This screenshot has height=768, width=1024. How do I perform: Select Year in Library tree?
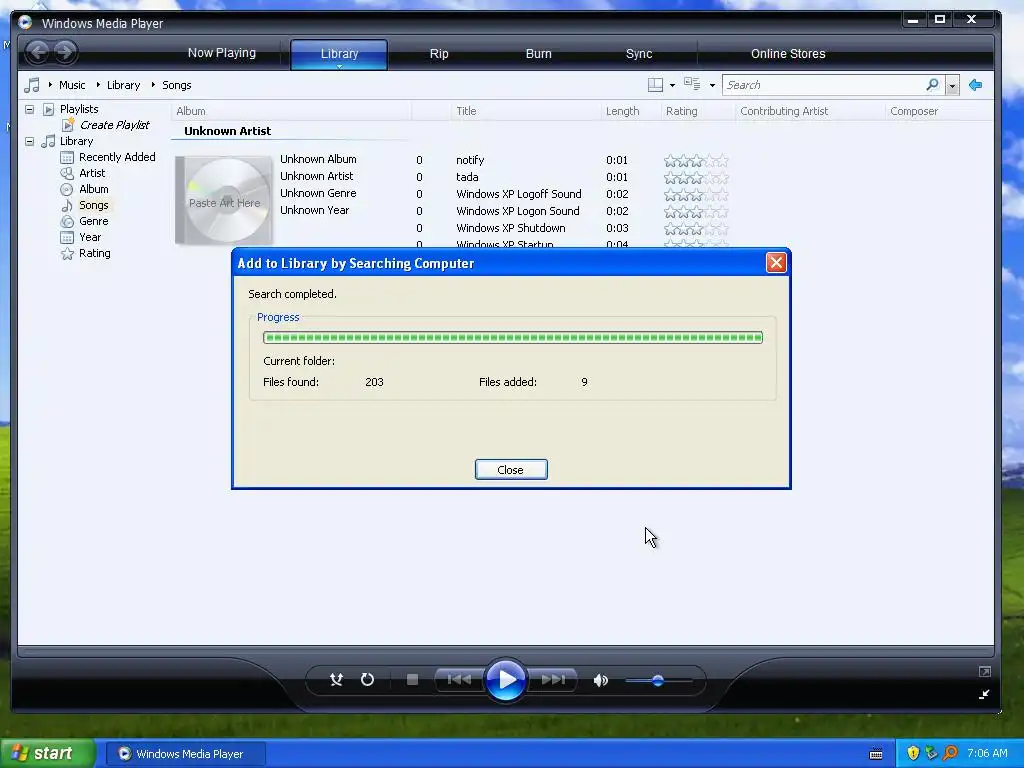tap(90, 237)
